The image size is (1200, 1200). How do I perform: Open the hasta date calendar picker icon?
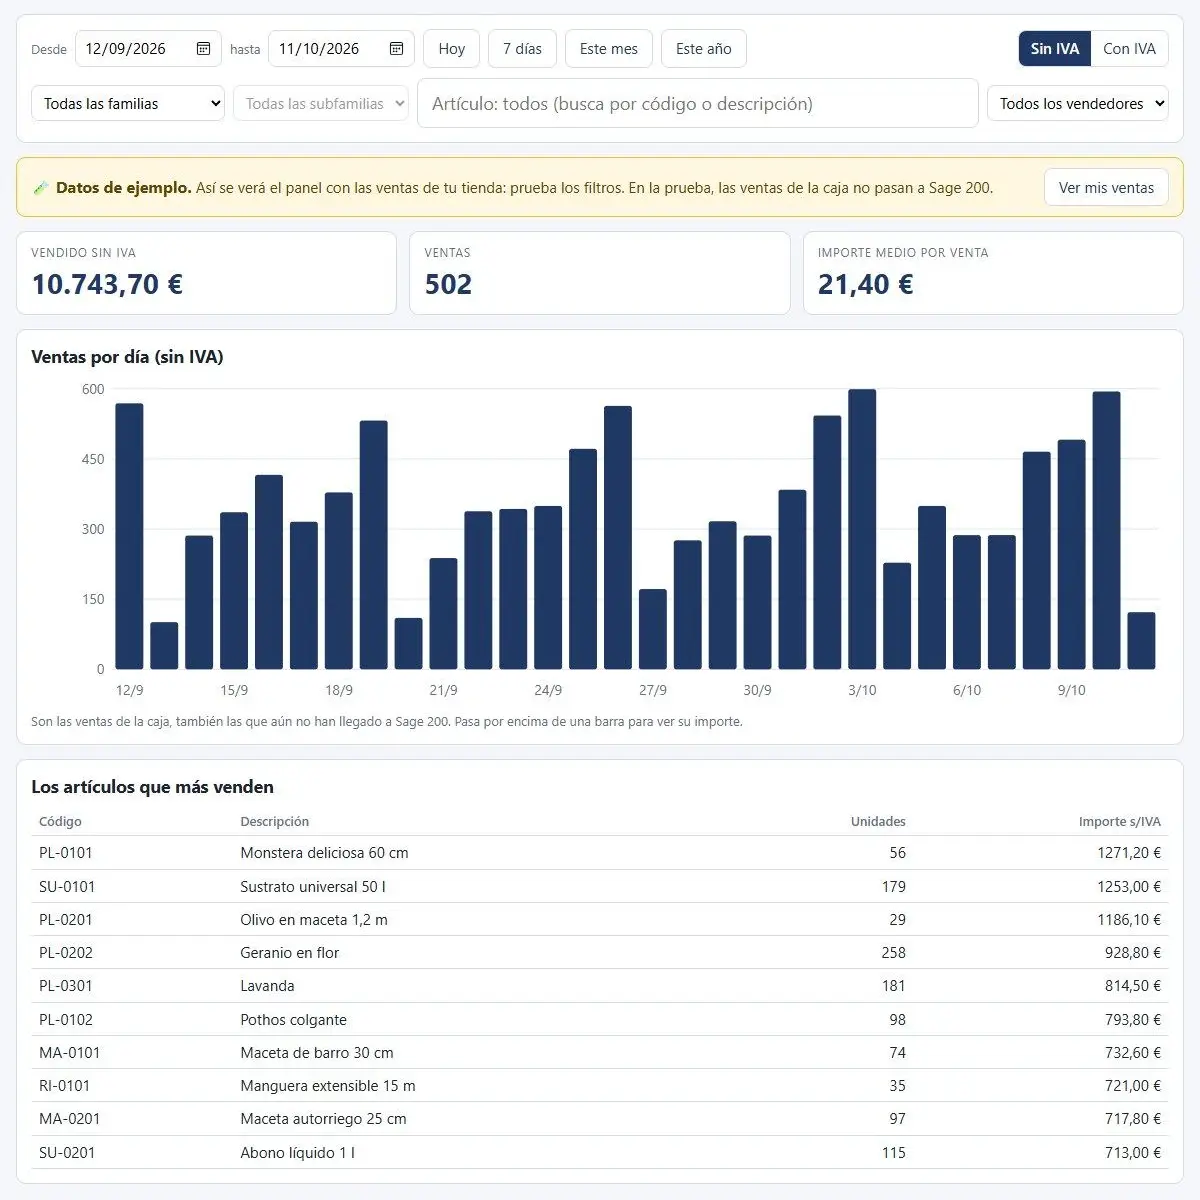(396, 48)
